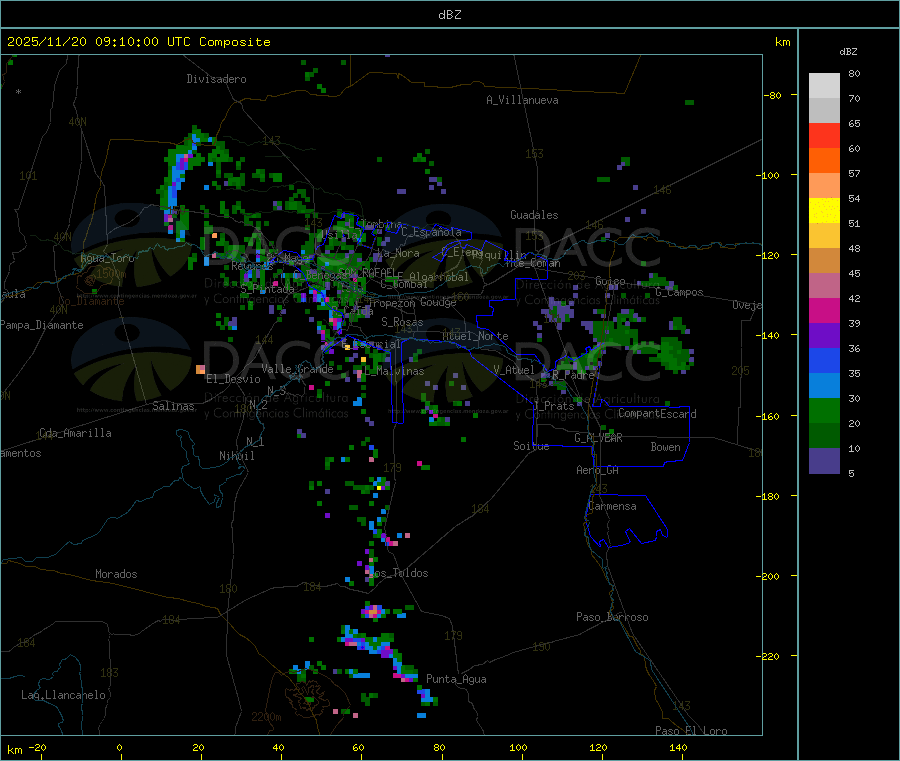
Task: Click the Salinas location label
Action: coord(173,406)
